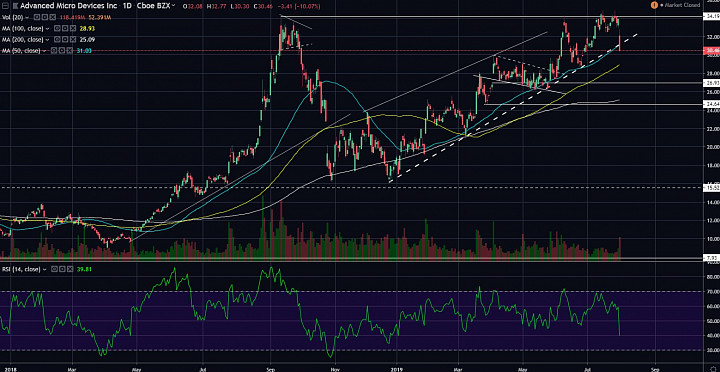Image resolution: width=720 pixels, height=372 pixels.
Task: Open settings for MA (100, close)
Action: tap(65, 28)
